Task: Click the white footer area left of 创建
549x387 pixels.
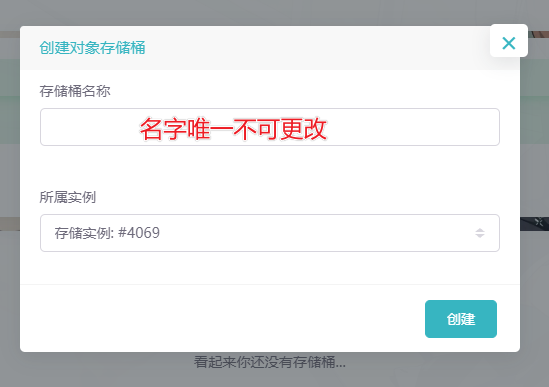Action: [223, 318]
